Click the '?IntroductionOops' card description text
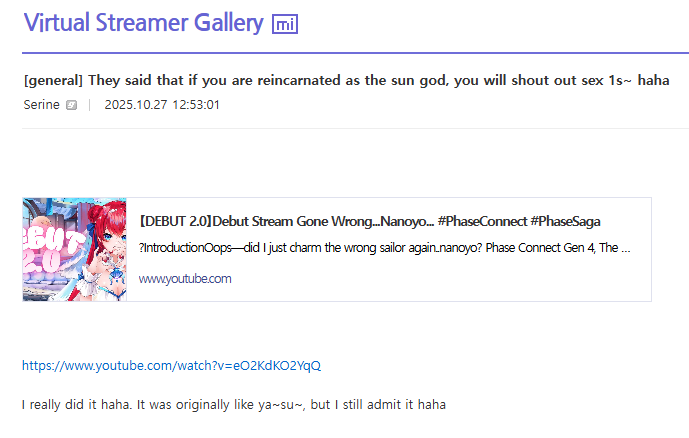The image size is (689, 438). click(x=185, y=248)
